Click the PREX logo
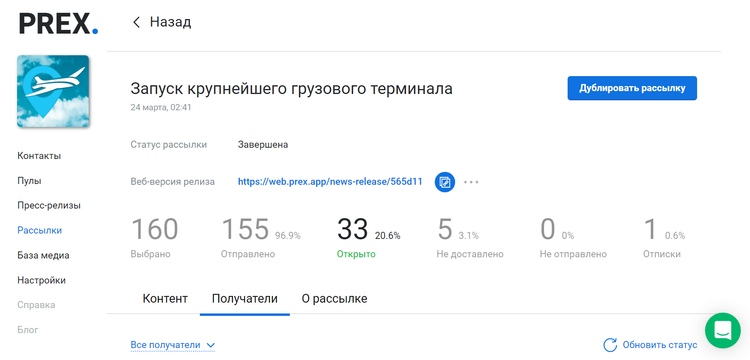 (58, 23)
